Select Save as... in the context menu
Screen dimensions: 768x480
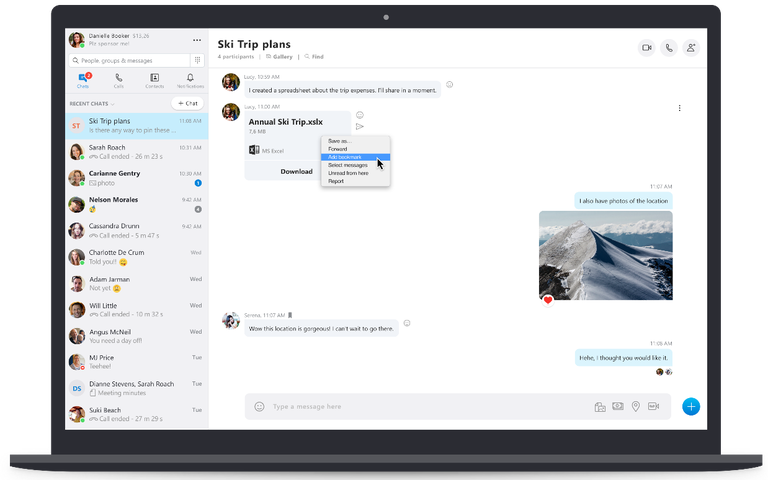point(340,141)
